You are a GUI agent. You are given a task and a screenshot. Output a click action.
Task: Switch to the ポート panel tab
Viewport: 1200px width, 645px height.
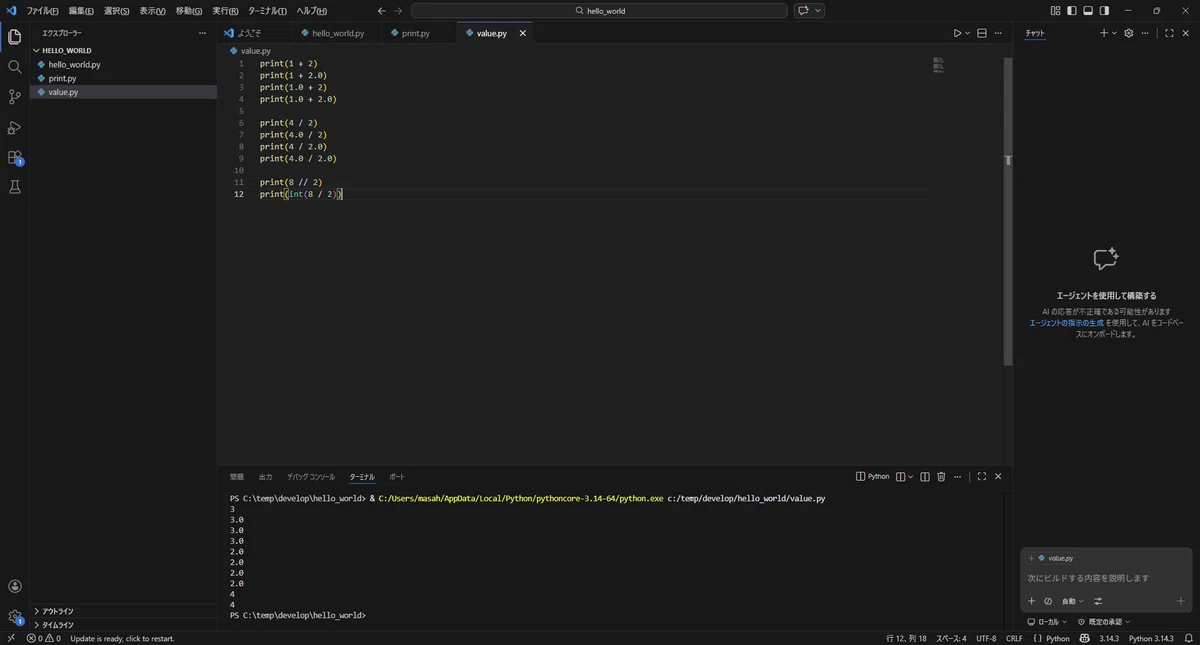397,477
